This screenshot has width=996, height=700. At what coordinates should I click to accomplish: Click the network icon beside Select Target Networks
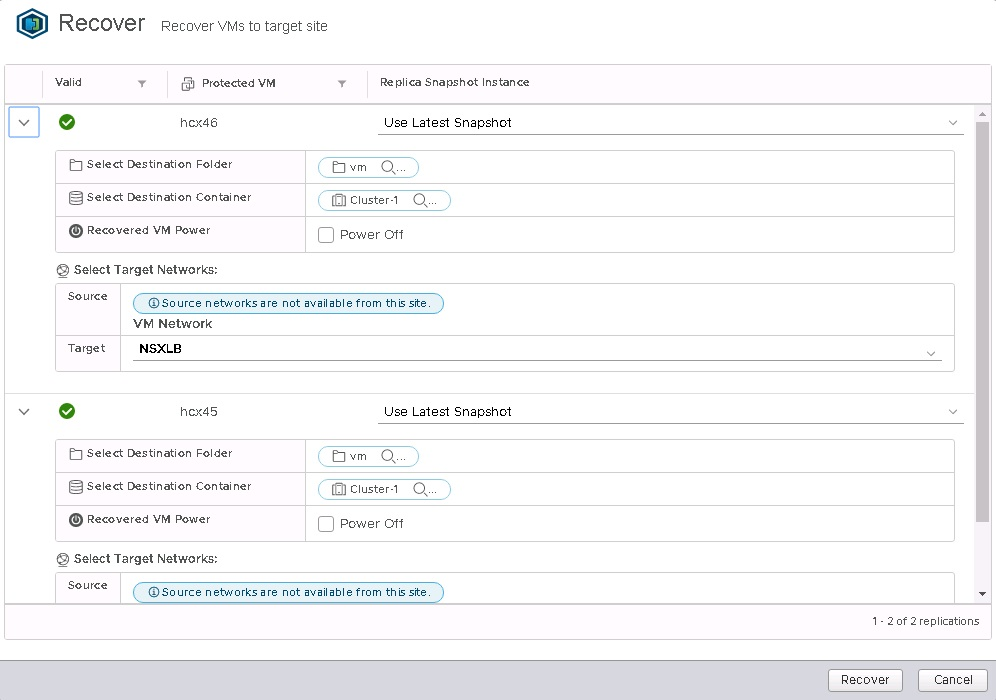click(63, 269)
